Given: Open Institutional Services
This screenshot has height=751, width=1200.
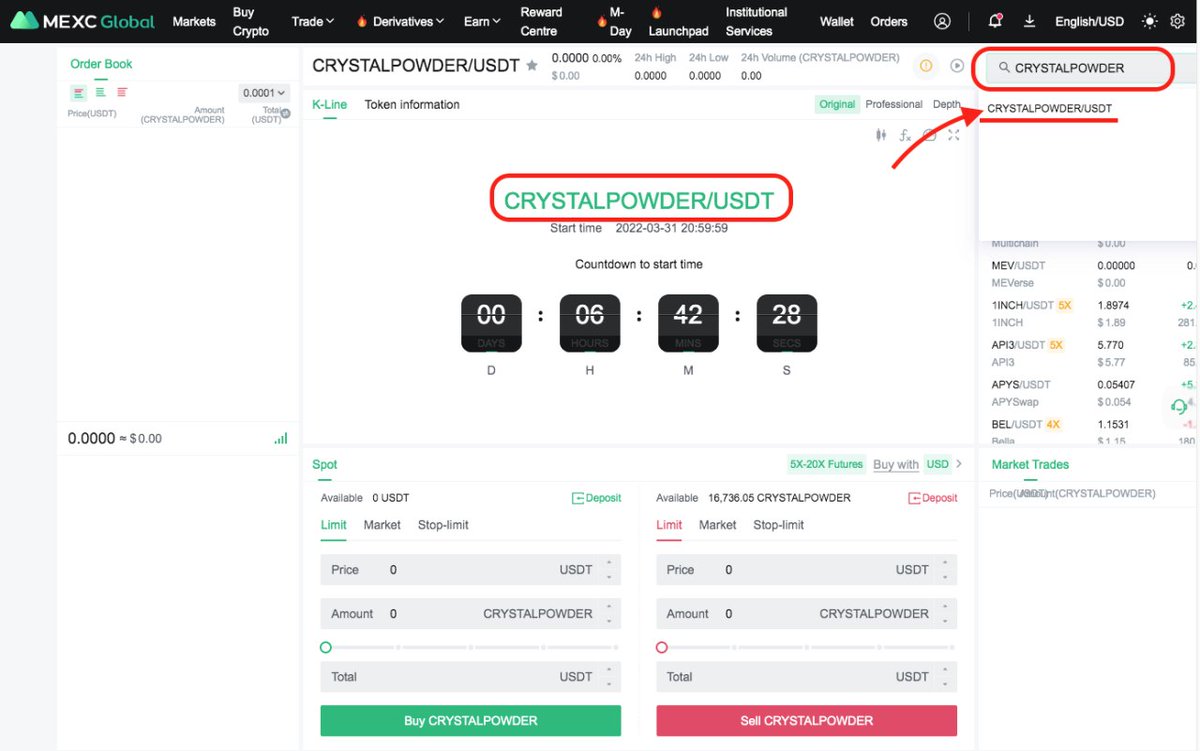Looking at the screenshot, I should click(x=757, y=21).
